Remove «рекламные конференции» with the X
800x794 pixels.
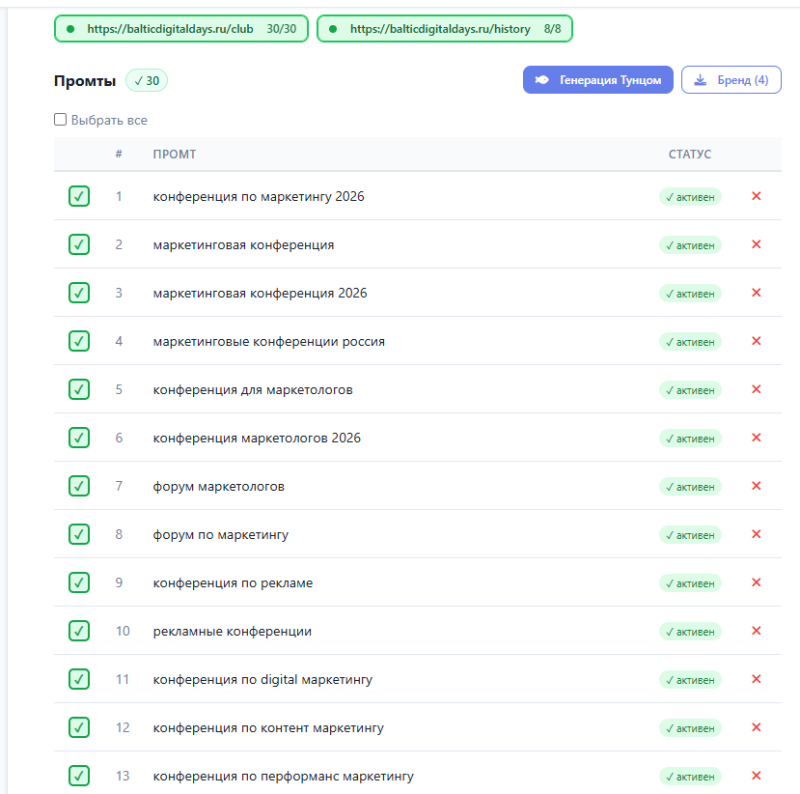[756, 631]
